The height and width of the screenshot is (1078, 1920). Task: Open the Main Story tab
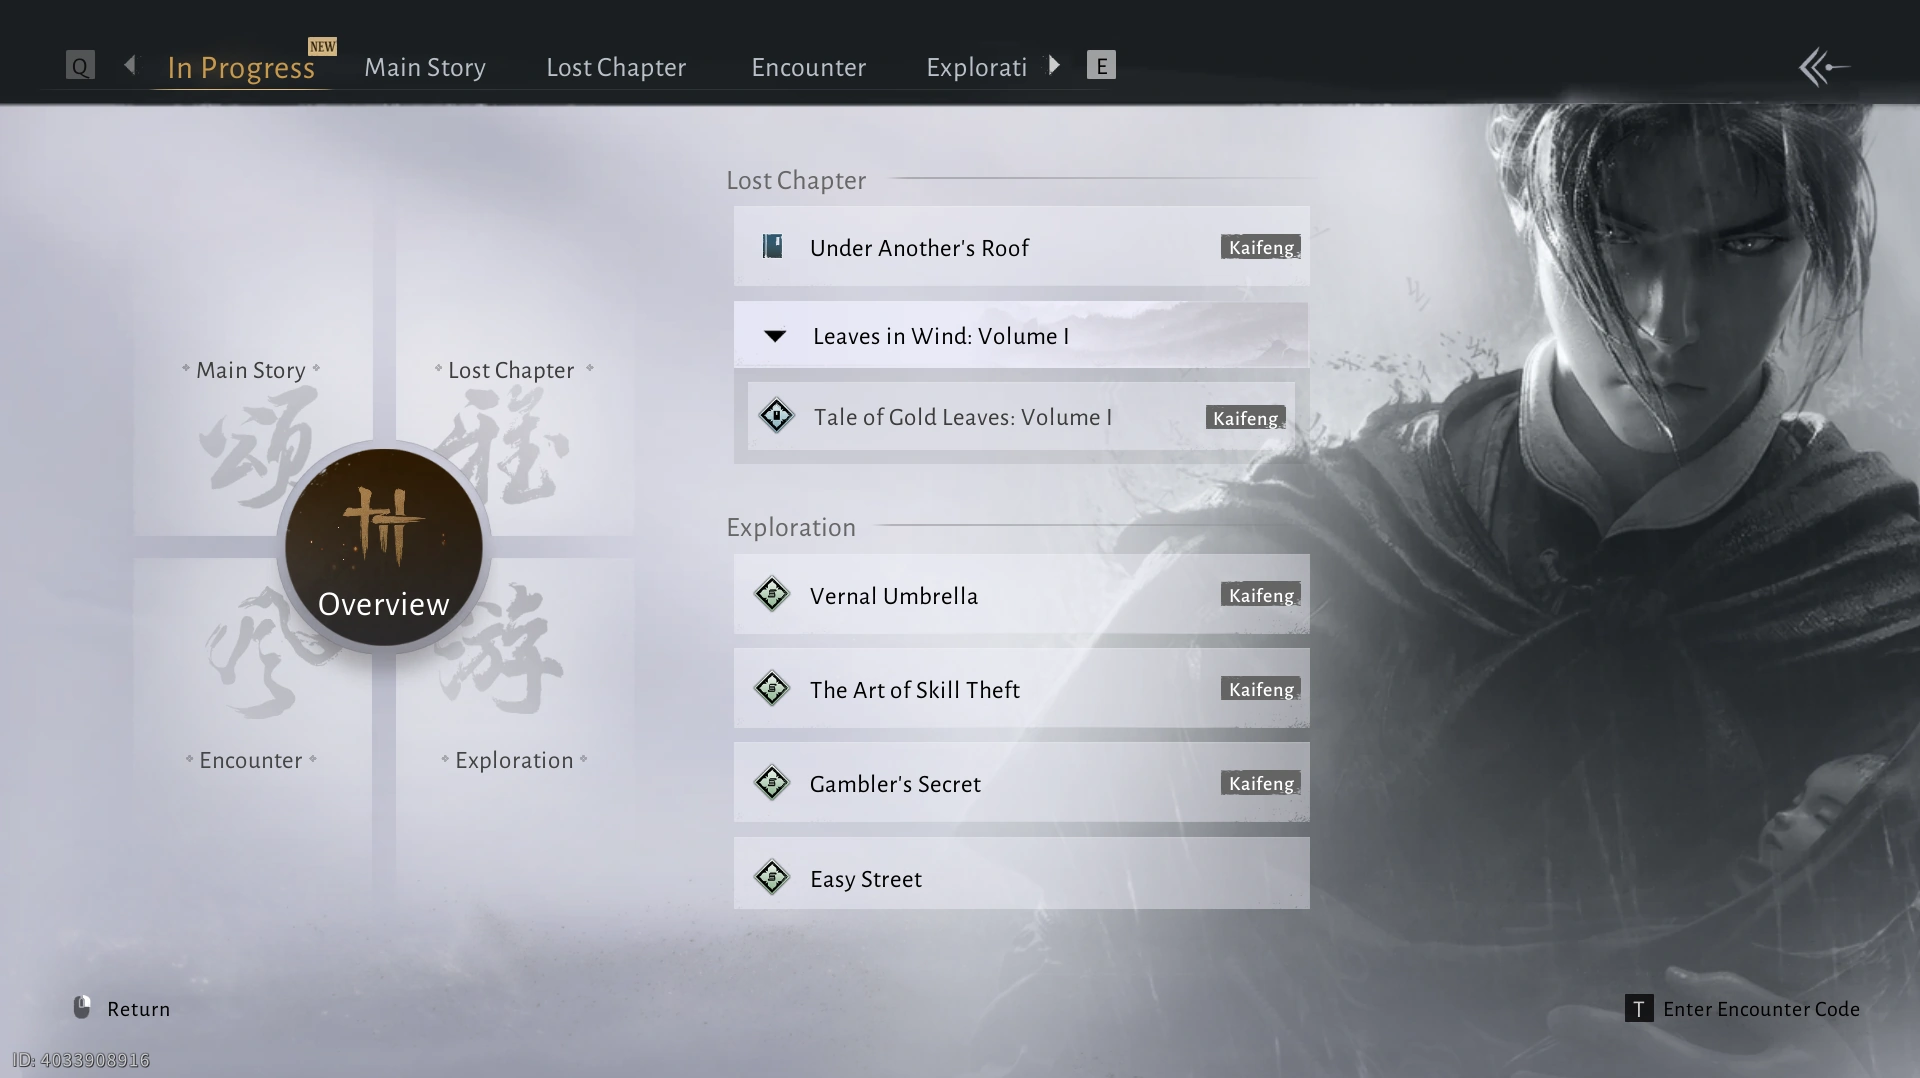(425, 67)
